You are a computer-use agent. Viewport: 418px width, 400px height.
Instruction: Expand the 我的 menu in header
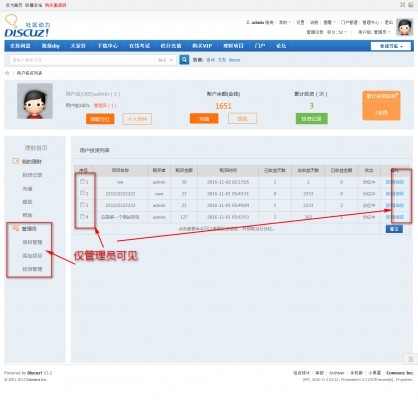tap(284, 22)
